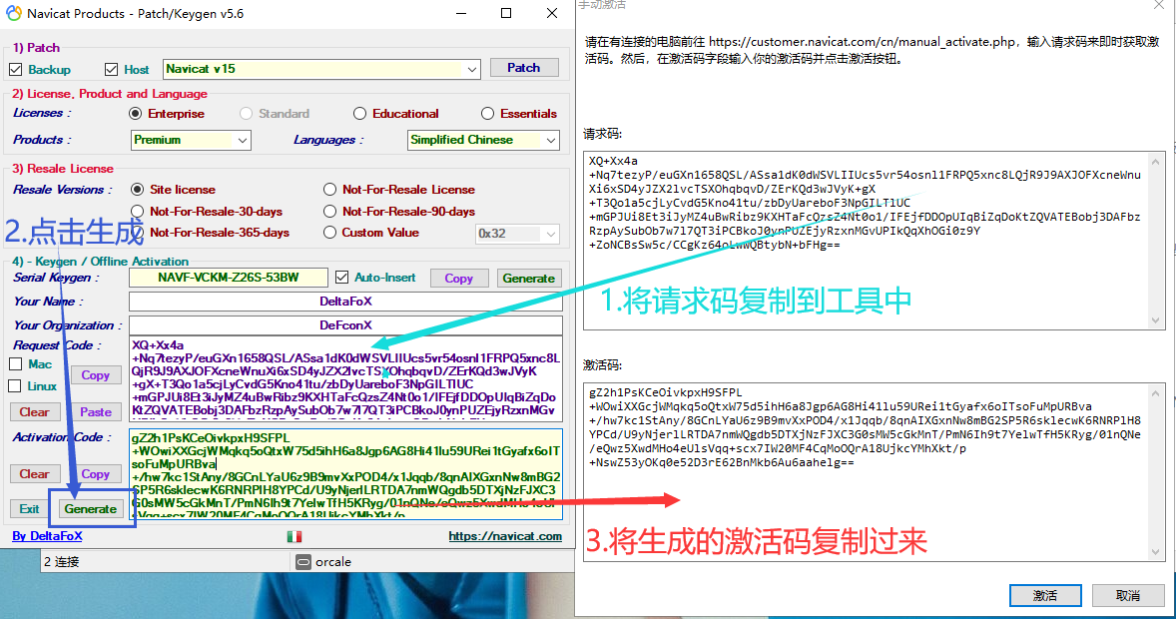
Task: Click the Italian flag icon
Action: click(294, 537)
